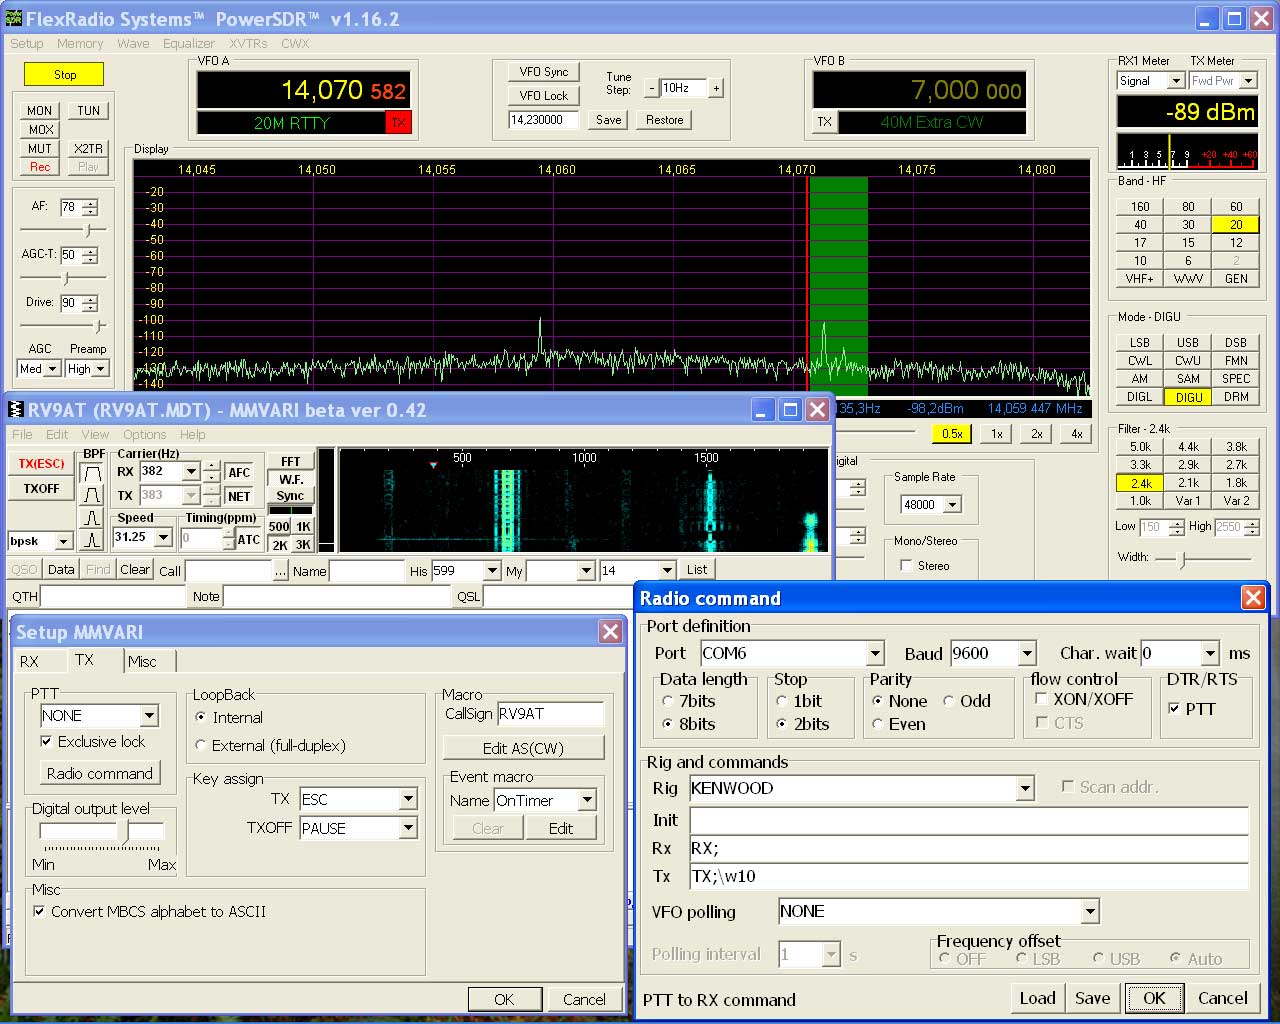Select the 7bits data length option
Image resolution: width=1280 pixels, height=1024 pixels.
[668, 701]
